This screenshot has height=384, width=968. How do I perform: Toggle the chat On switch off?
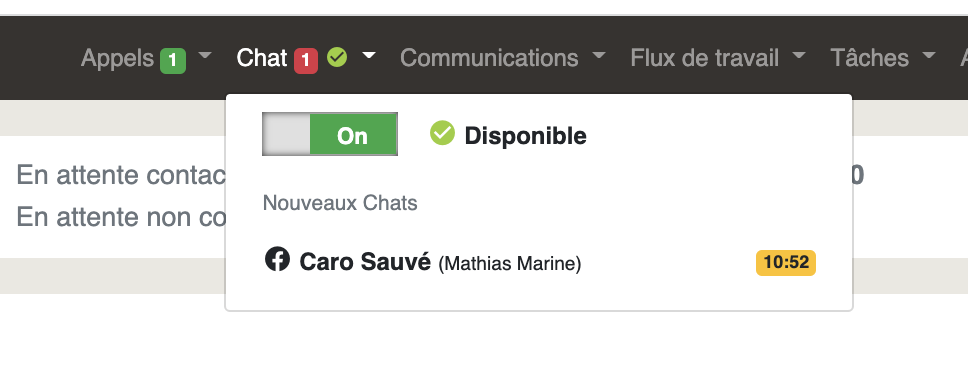click(x=330, y=134)
